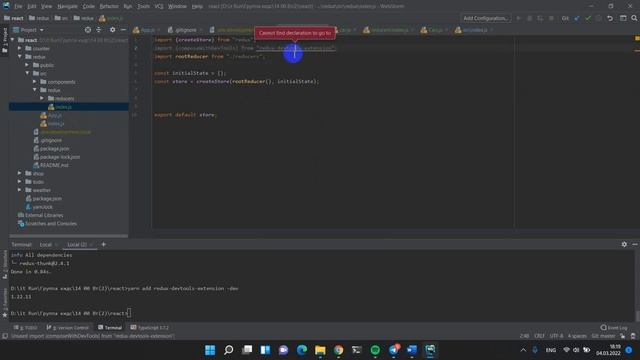The width and height of the screenshot is (640, 360).
Task: Expand the weather folder
Action: (x=20, y=190)
